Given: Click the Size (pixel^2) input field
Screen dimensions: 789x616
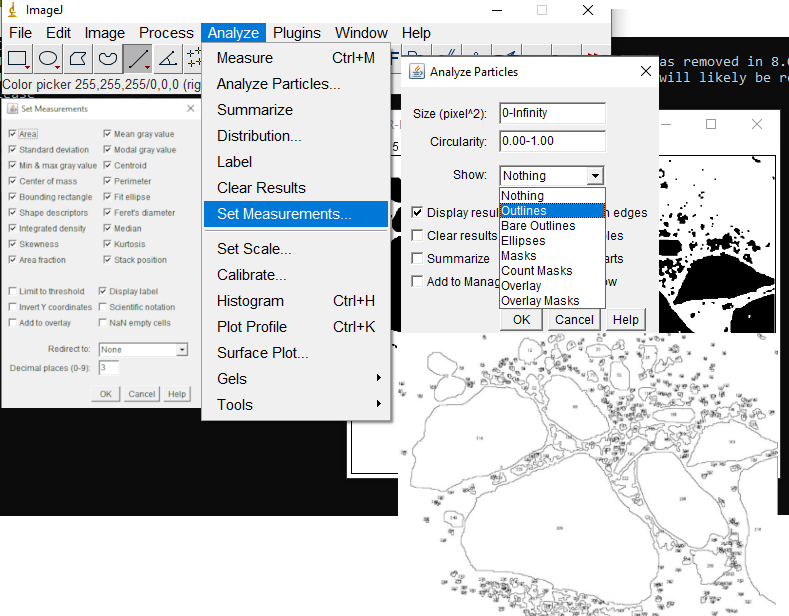Looking at the screenshot, I should (x=551, y=113).
